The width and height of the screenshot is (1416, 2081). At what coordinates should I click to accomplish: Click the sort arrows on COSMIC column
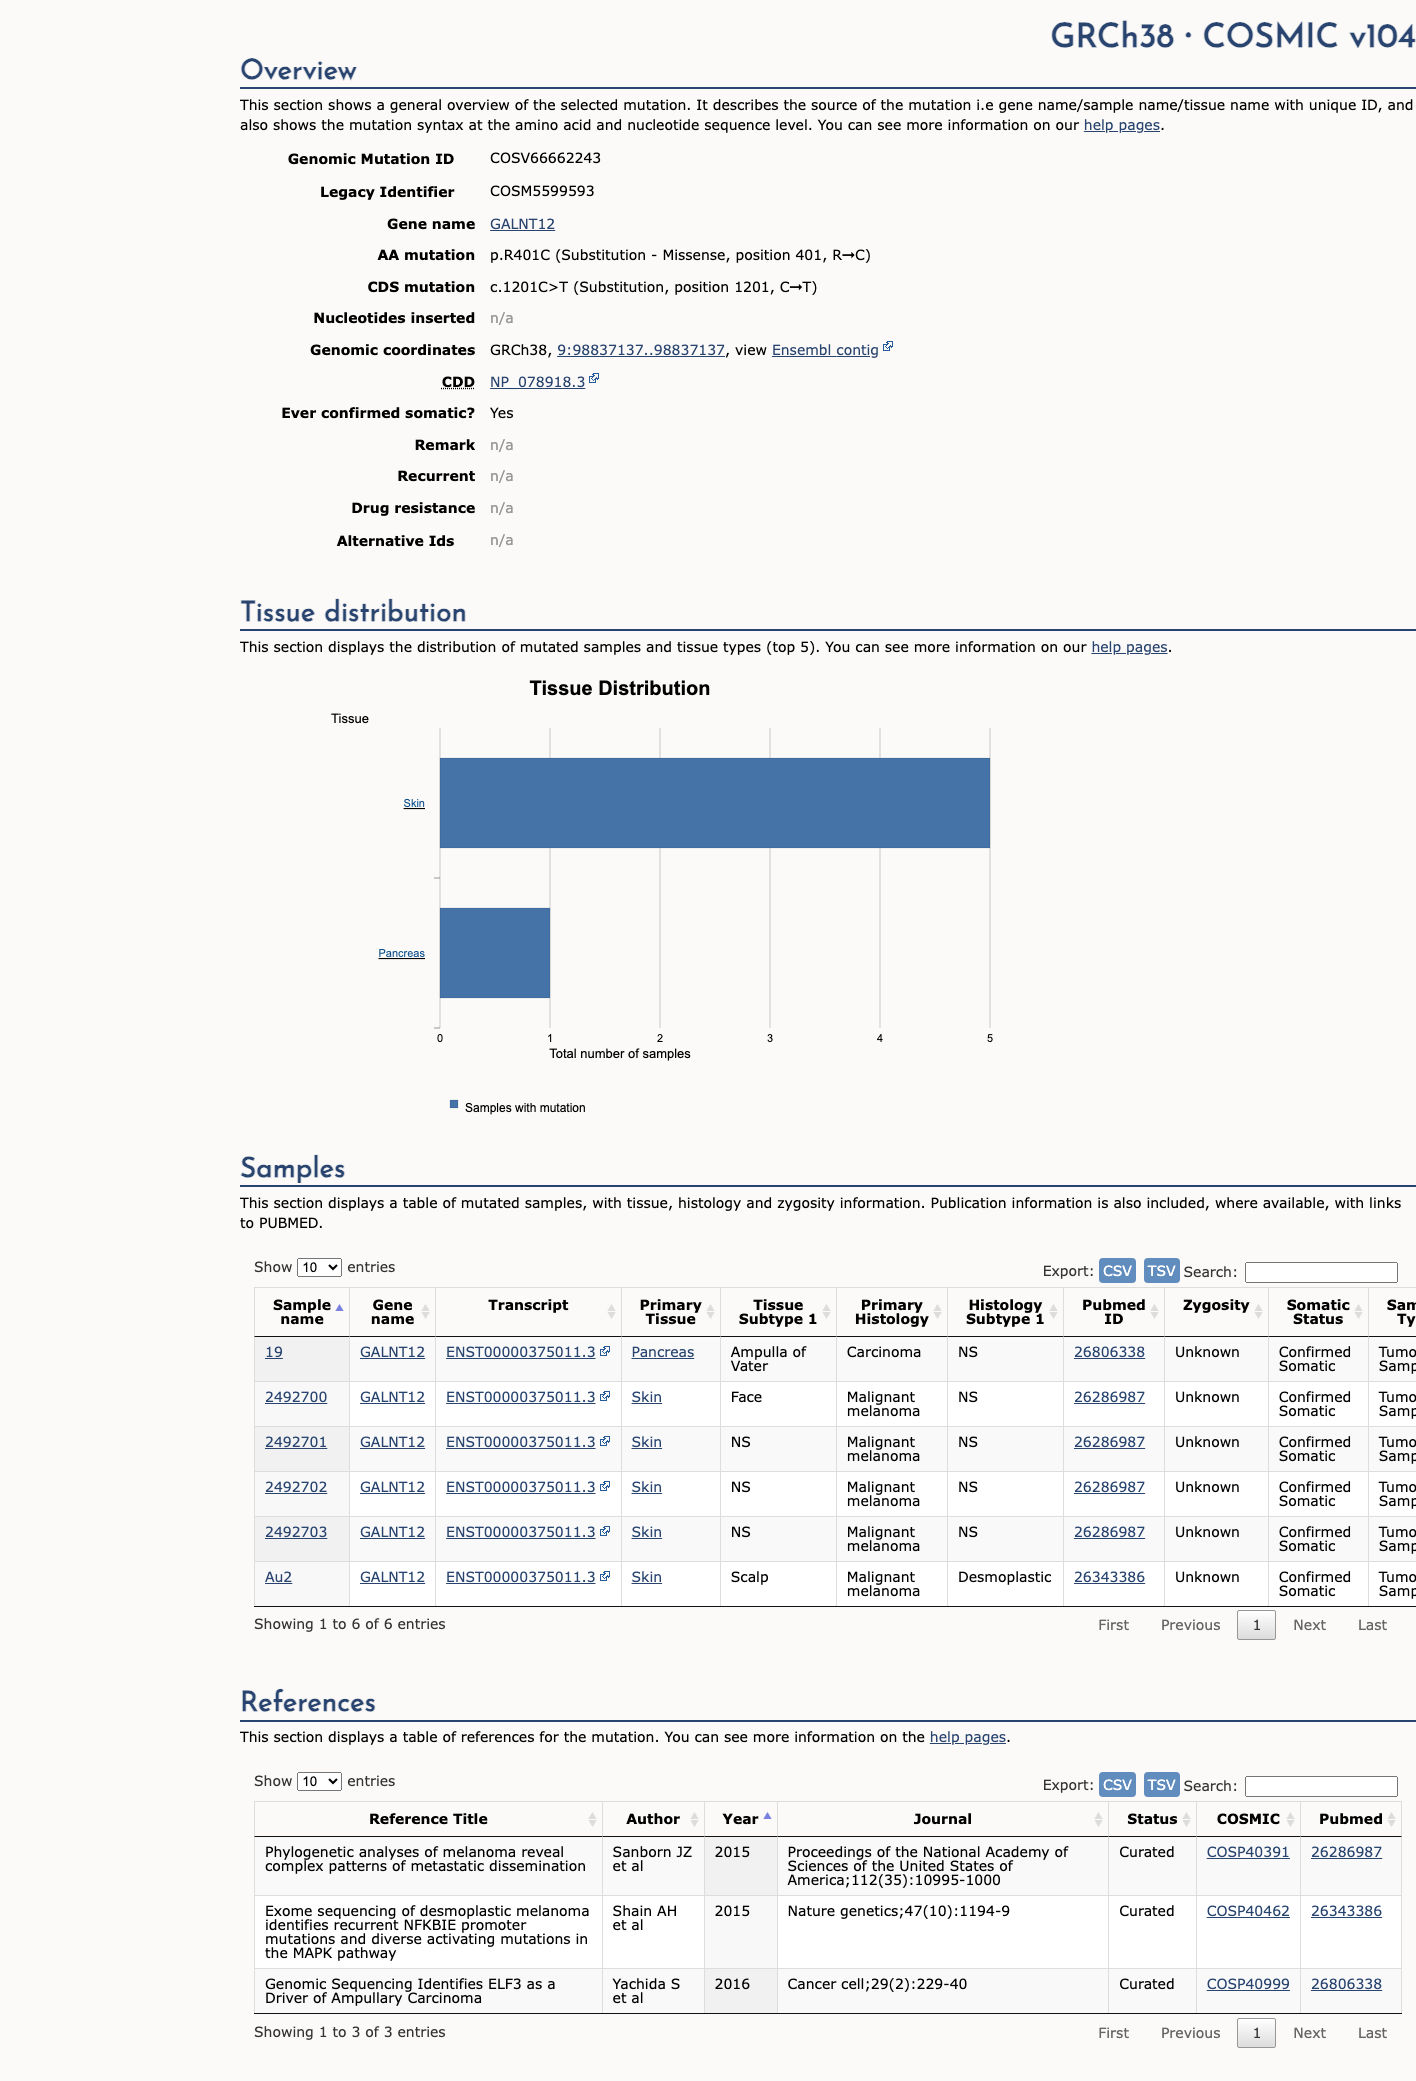(1290, 1819)
